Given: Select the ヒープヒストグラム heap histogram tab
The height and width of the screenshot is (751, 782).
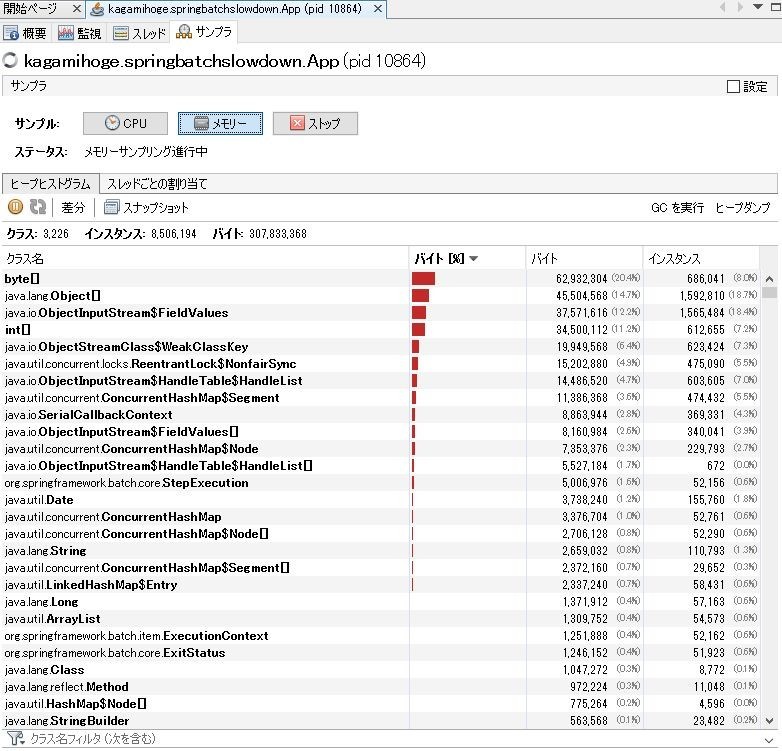Looking at the screenshot, I should click(50, 184).
